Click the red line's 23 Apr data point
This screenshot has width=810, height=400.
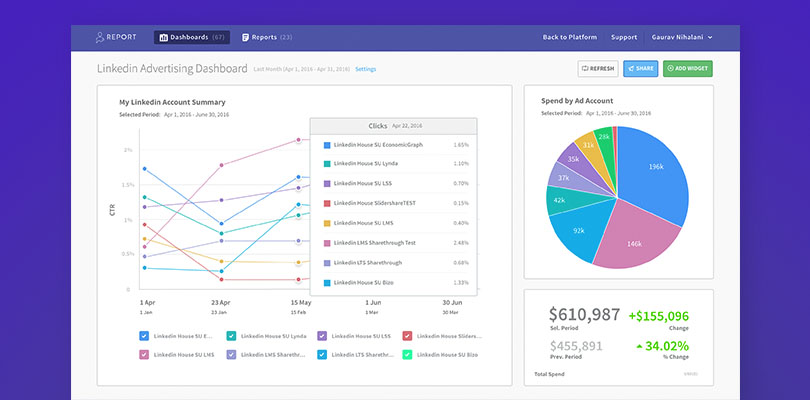coord(221,280)
